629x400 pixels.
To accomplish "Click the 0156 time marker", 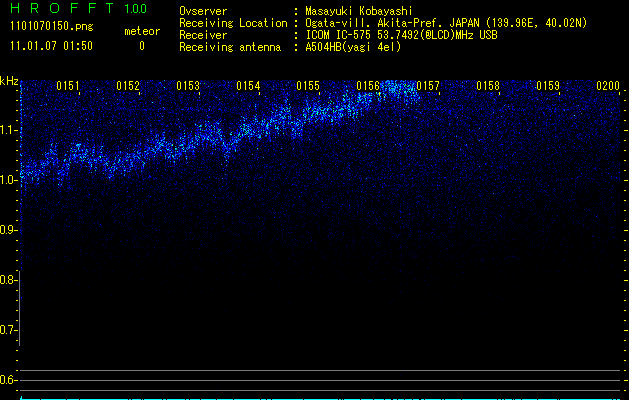I will point(368,86).
